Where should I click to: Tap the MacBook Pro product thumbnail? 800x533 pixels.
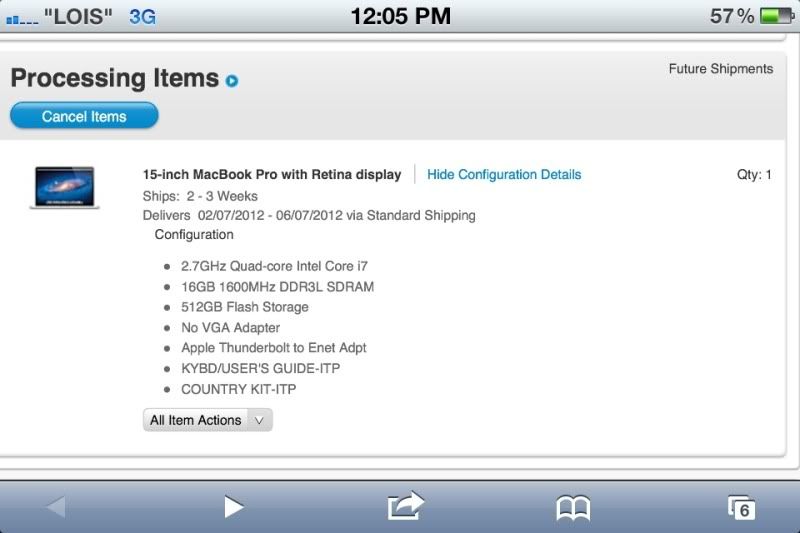(64, 187)
